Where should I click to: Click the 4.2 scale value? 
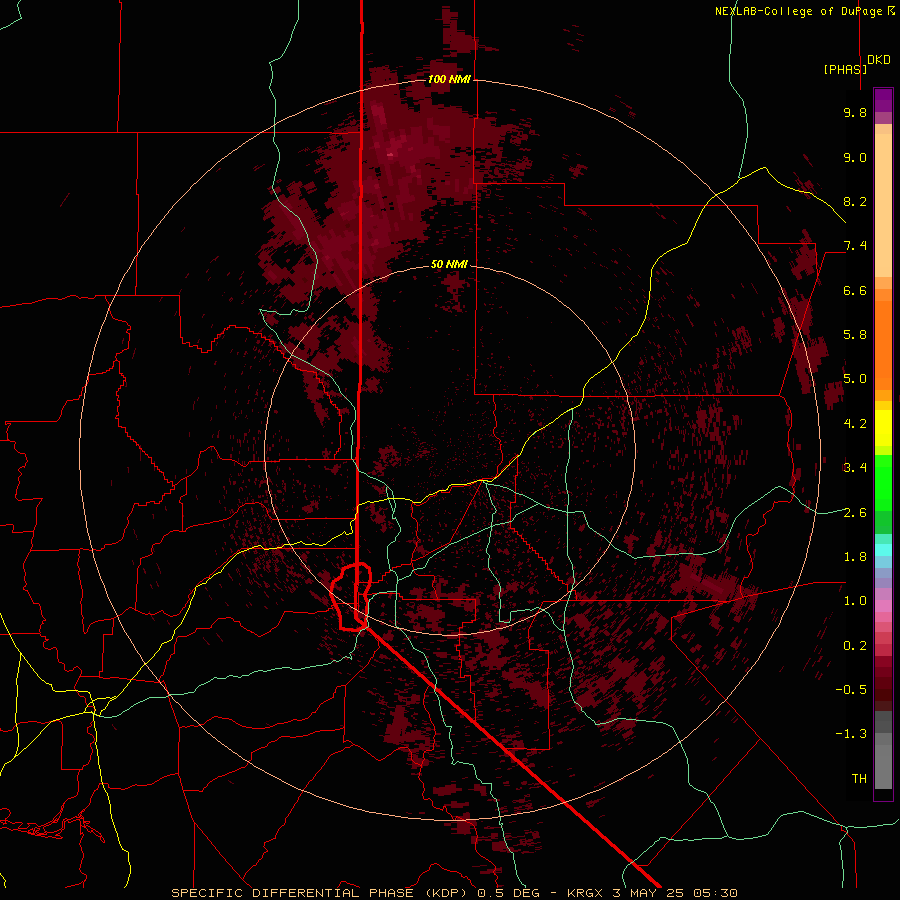tap(855, 424)
